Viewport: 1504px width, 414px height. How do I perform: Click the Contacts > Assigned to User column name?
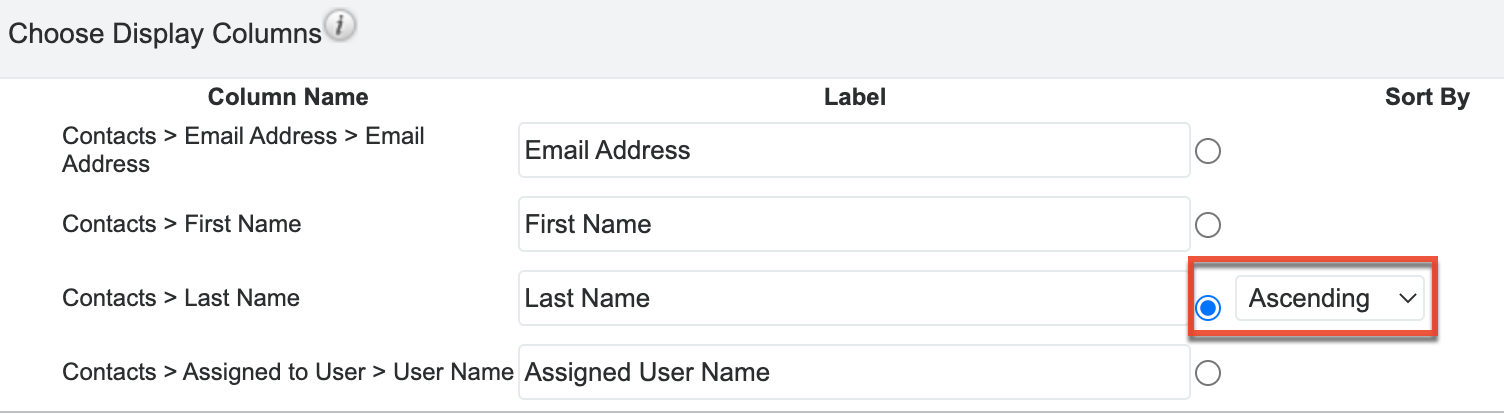(x=287, y=373)
